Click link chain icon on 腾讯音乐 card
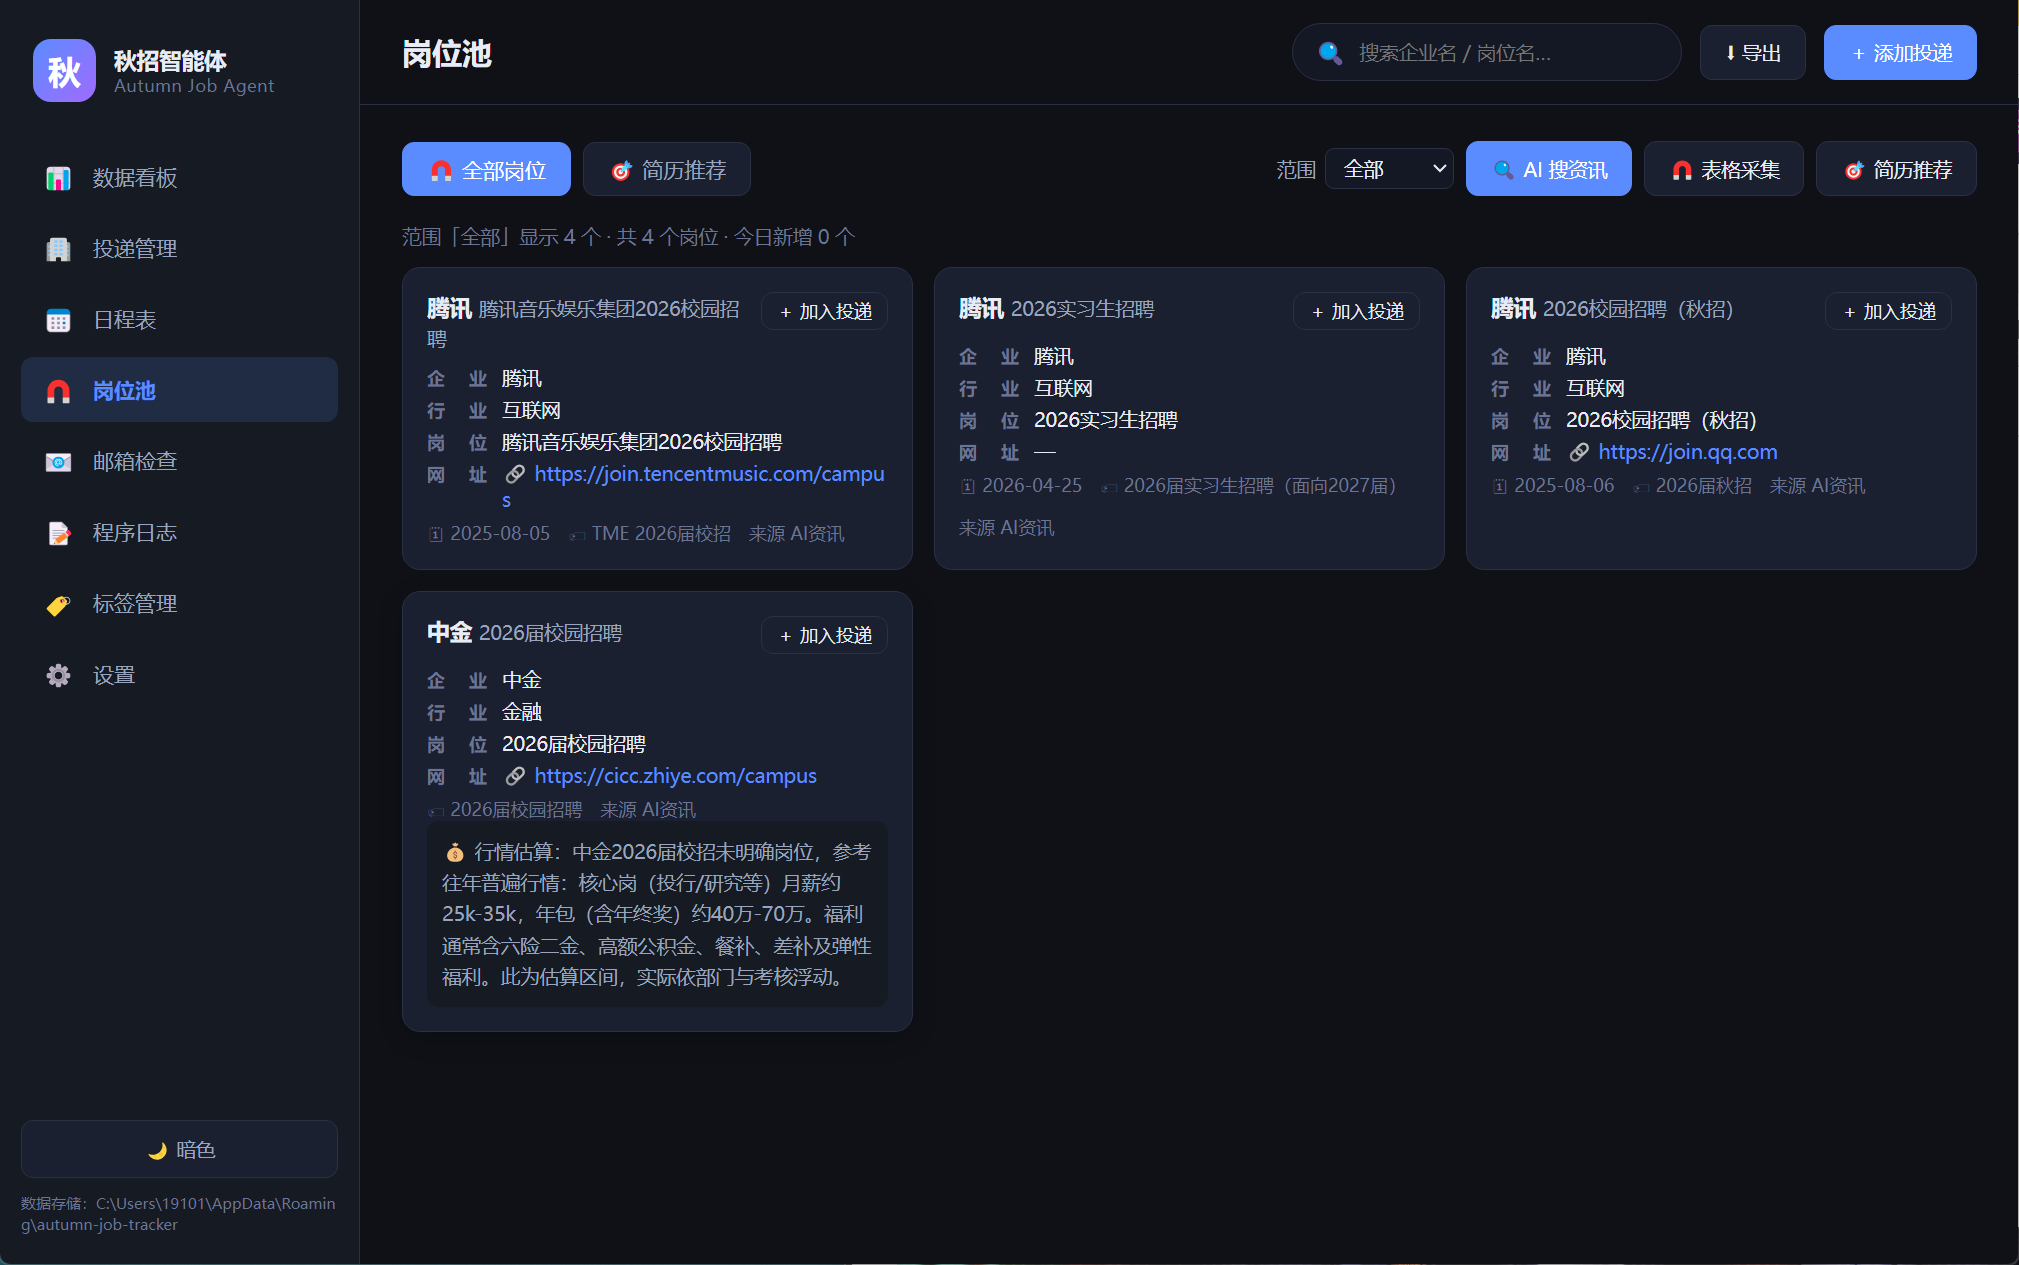The image size is (2019, 1265). point(515,474)
